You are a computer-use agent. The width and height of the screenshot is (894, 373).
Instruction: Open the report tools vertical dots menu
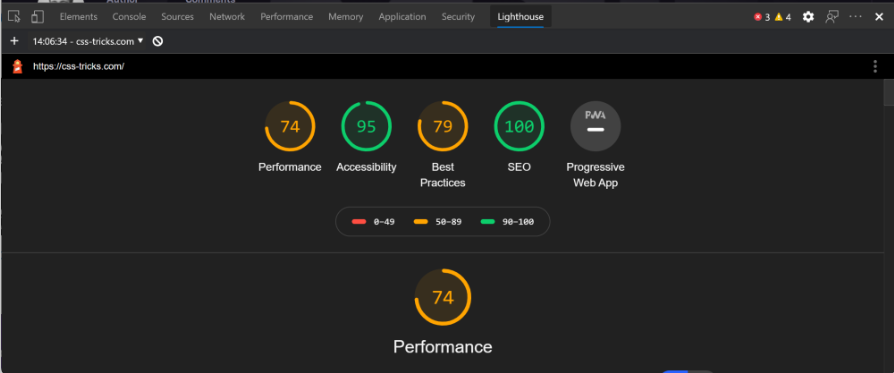(875, 67)
